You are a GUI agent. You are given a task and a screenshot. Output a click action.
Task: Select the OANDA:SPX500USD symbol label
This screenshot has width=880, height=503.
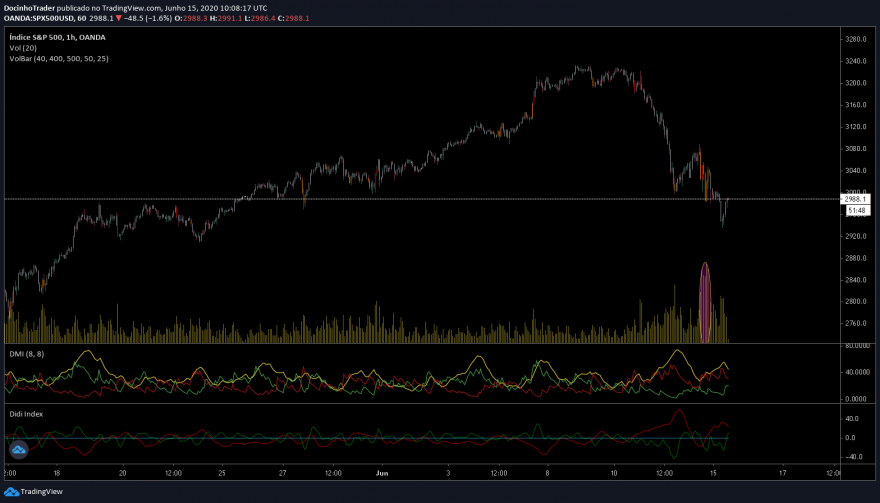39,19
